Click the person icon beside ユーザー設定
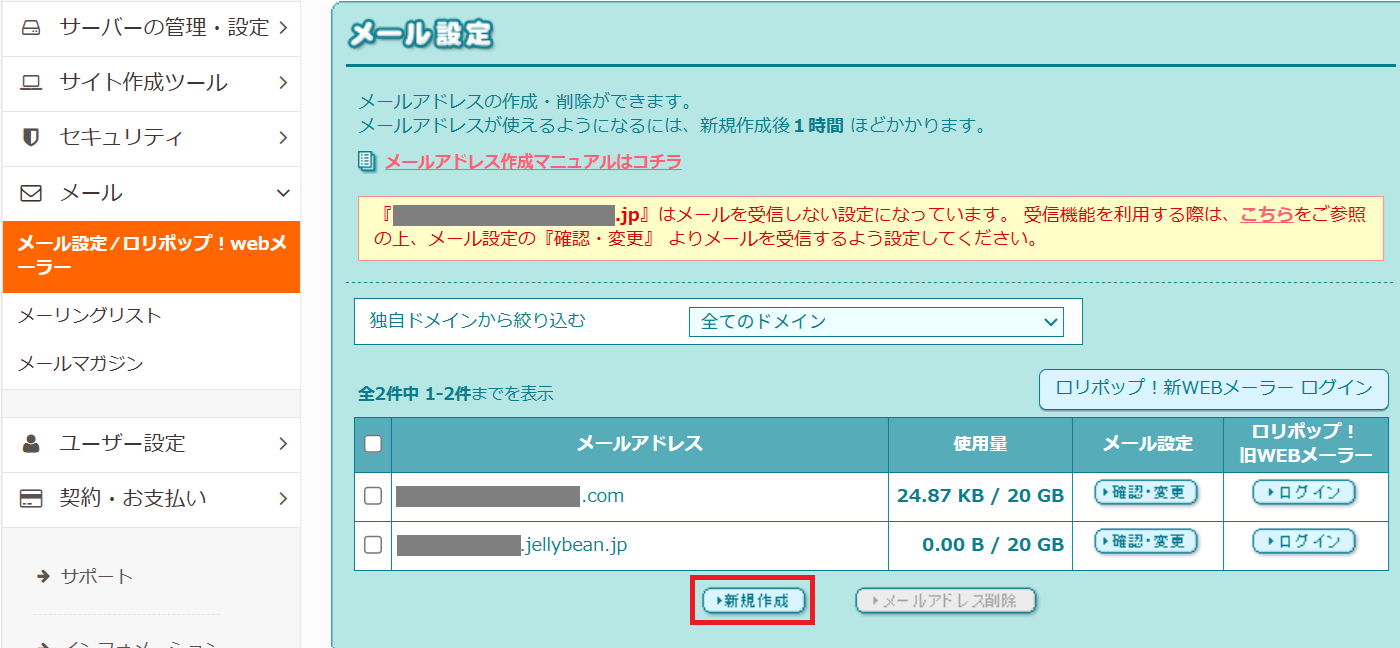This screenshot has height=648, width=1400. [31, 443]
